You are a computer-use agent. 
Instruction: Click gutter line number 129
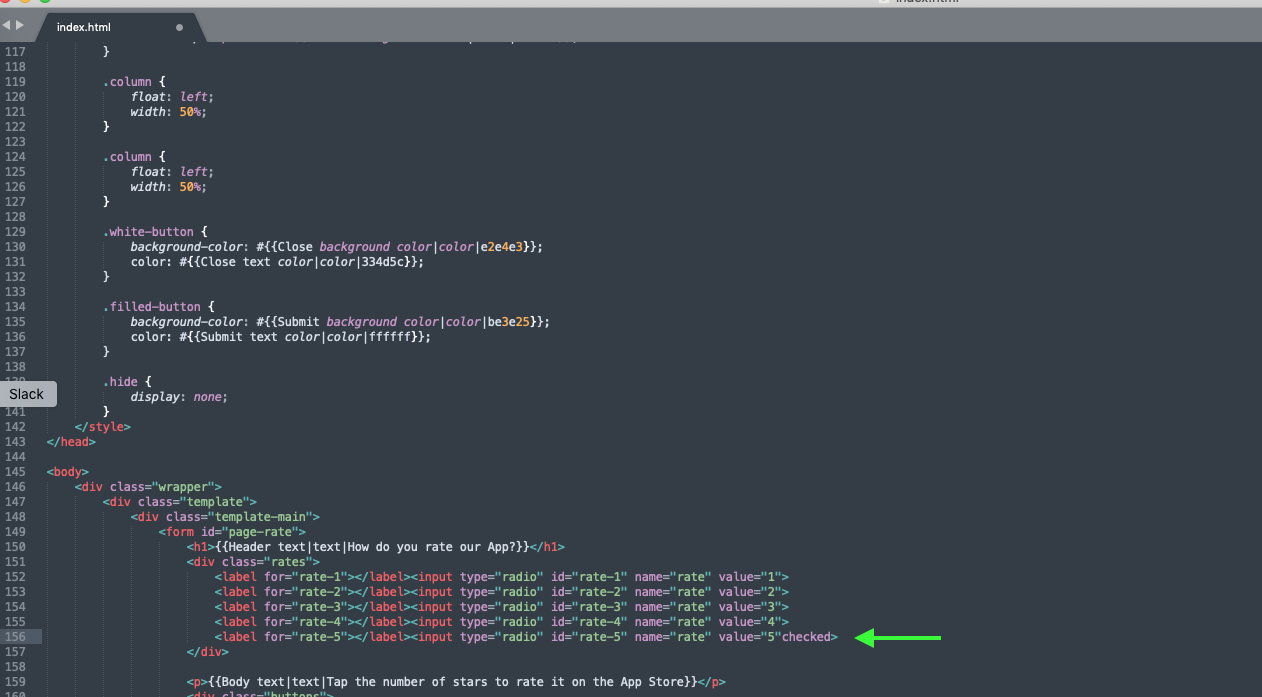14,231
